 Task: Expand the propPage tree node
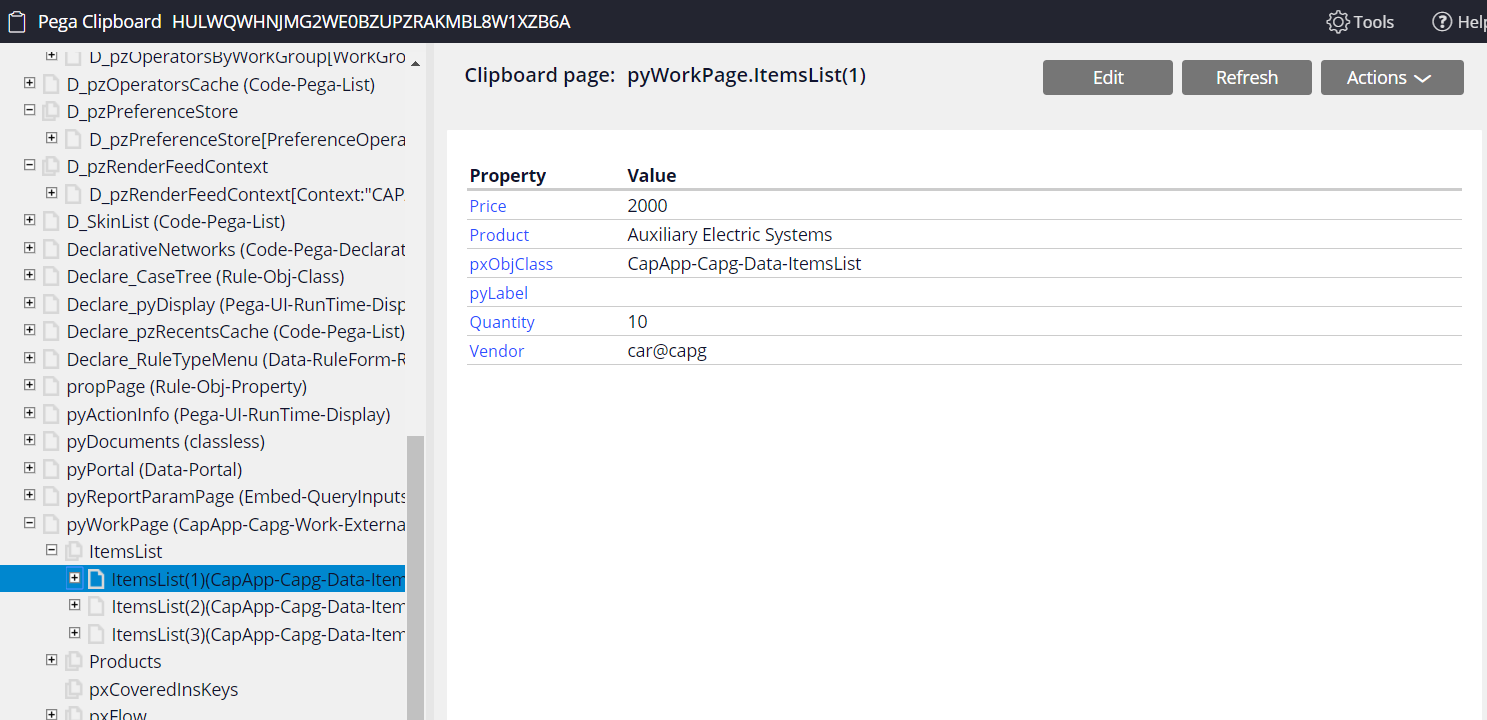(29, 386)
